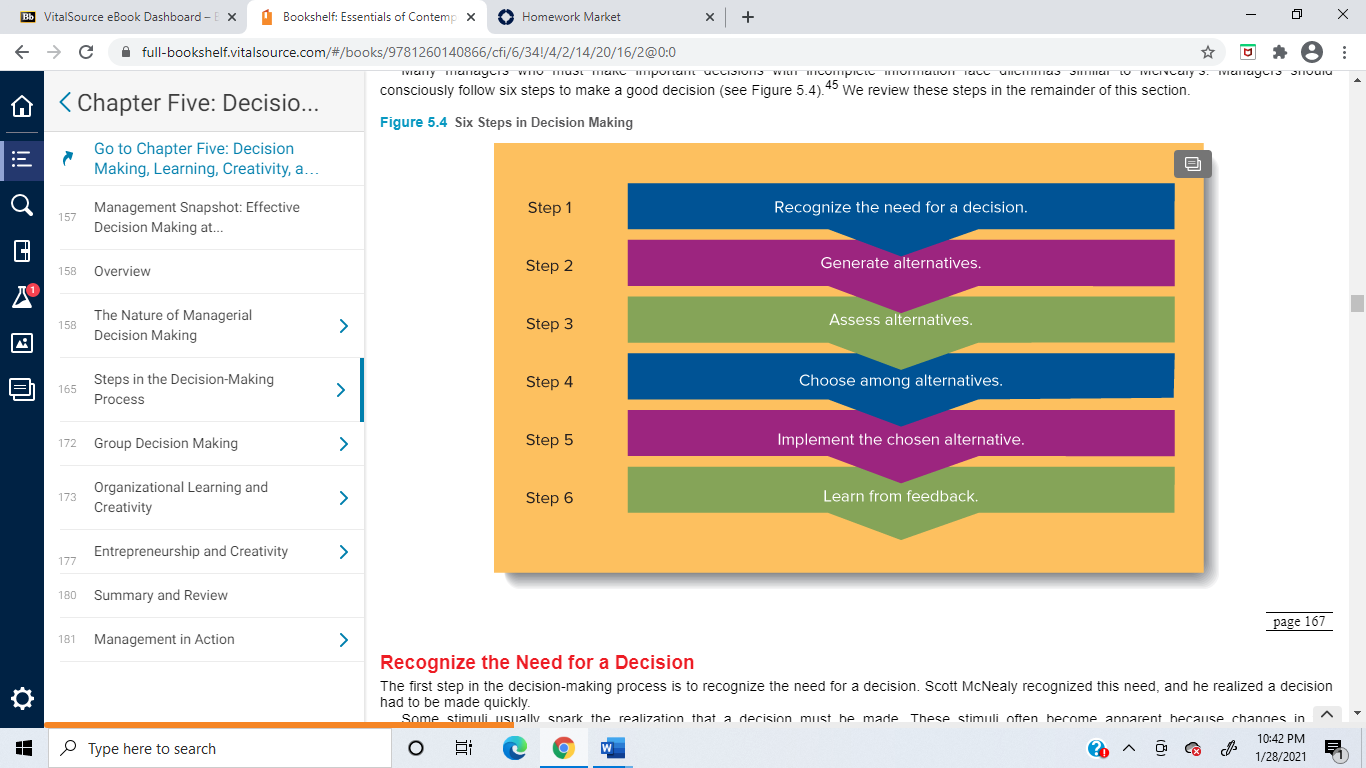Open the notebook icon in left sidebar
The height and width of the screenshot is (768, 1366).
point(22,251)
